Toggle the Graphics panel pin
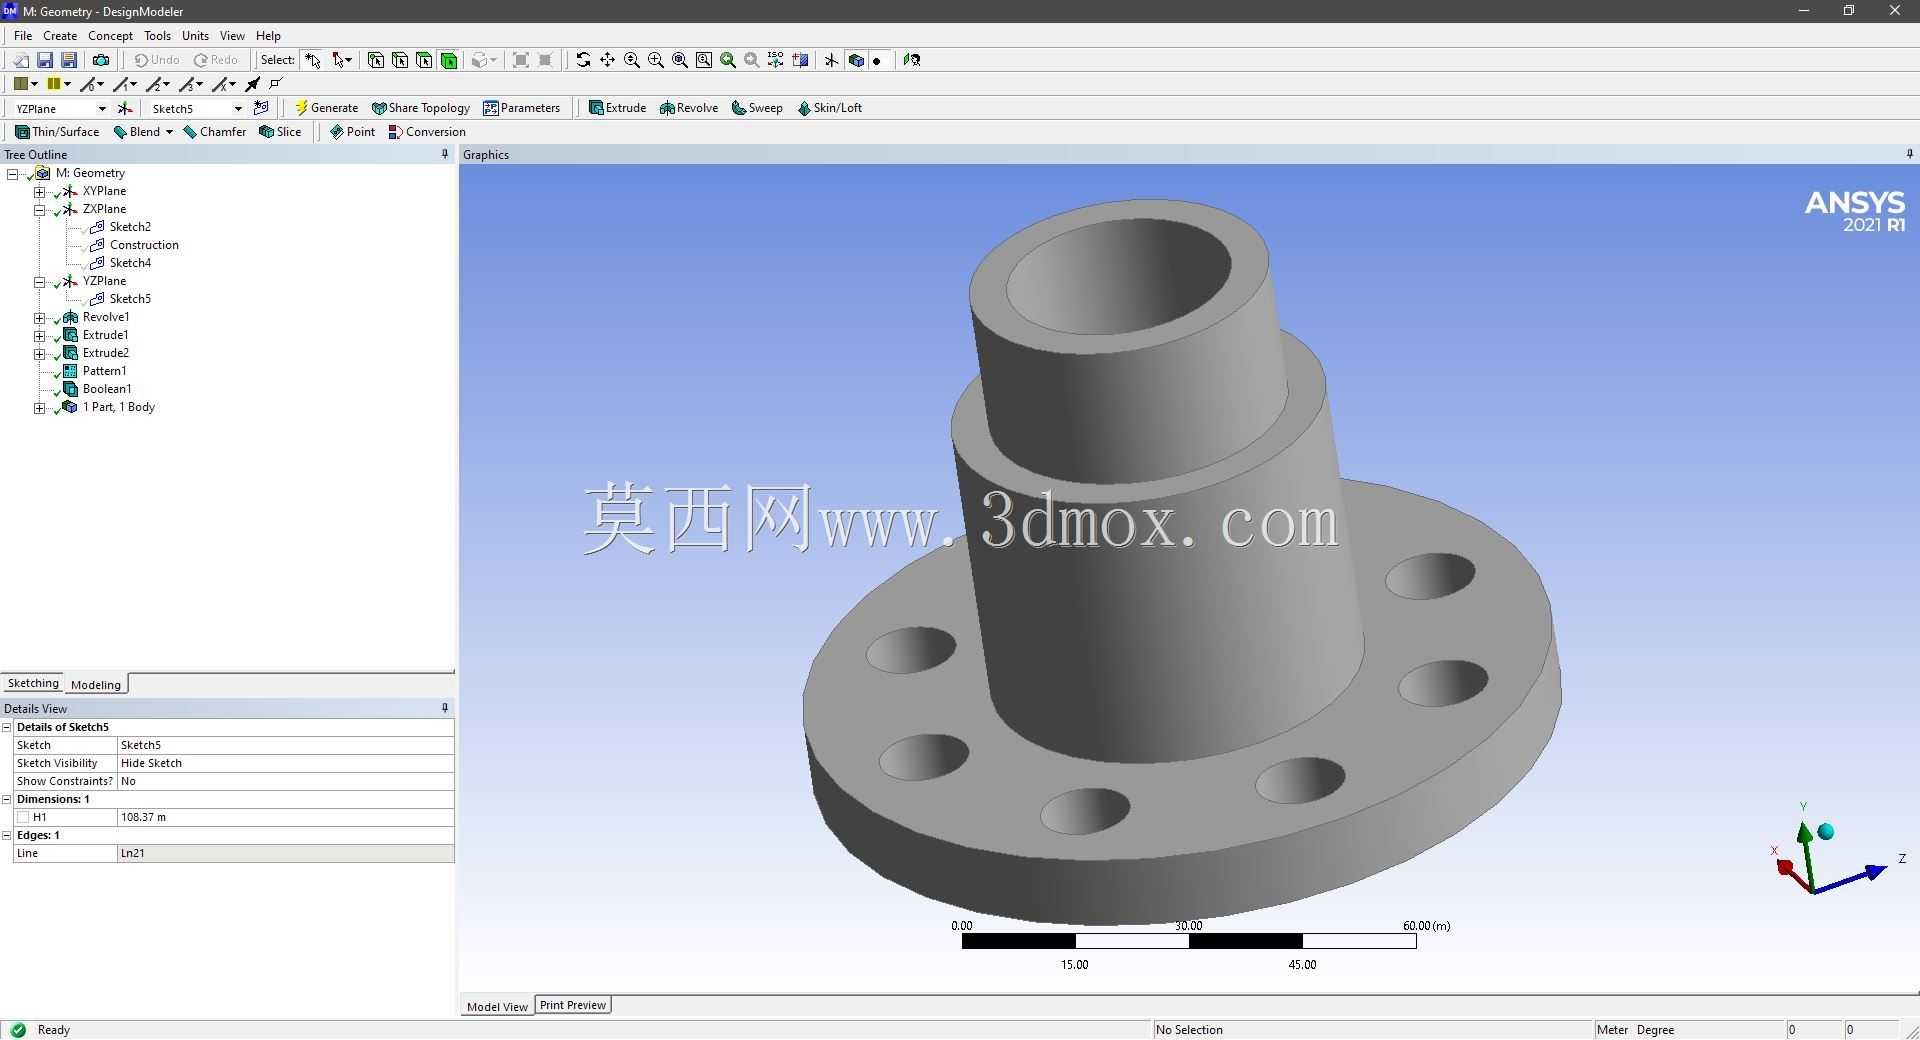The height and width of the screenshot is (1040, 1920). [1910, 154]
